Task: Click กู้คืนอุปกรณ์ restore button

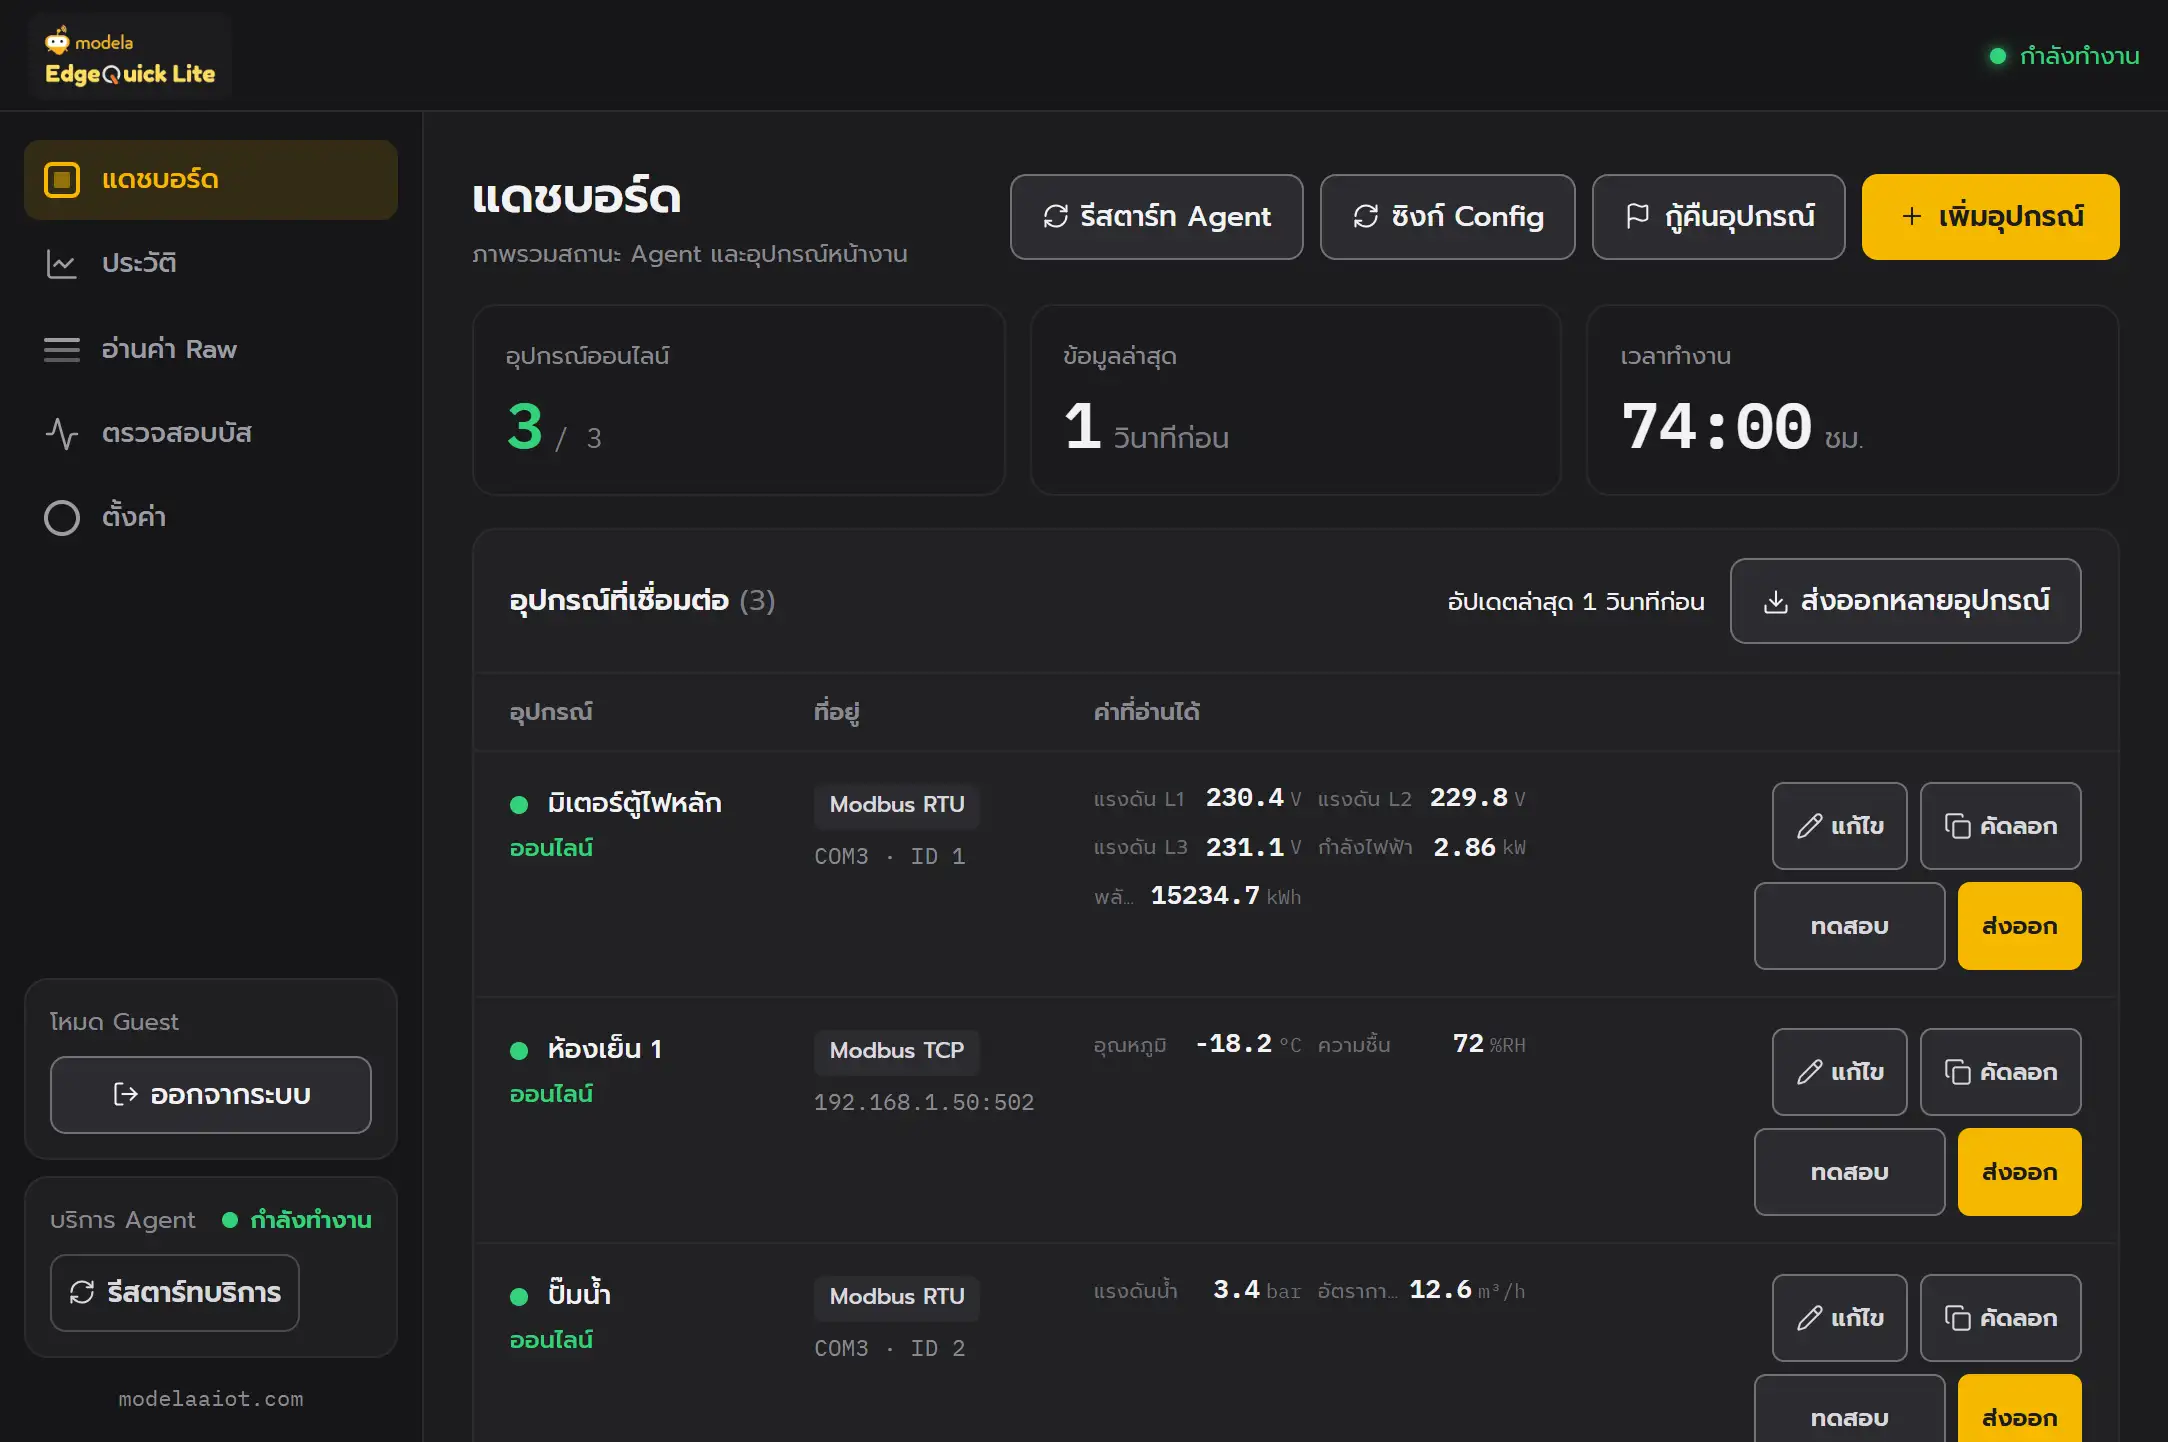Action: tap(1718, 217)
